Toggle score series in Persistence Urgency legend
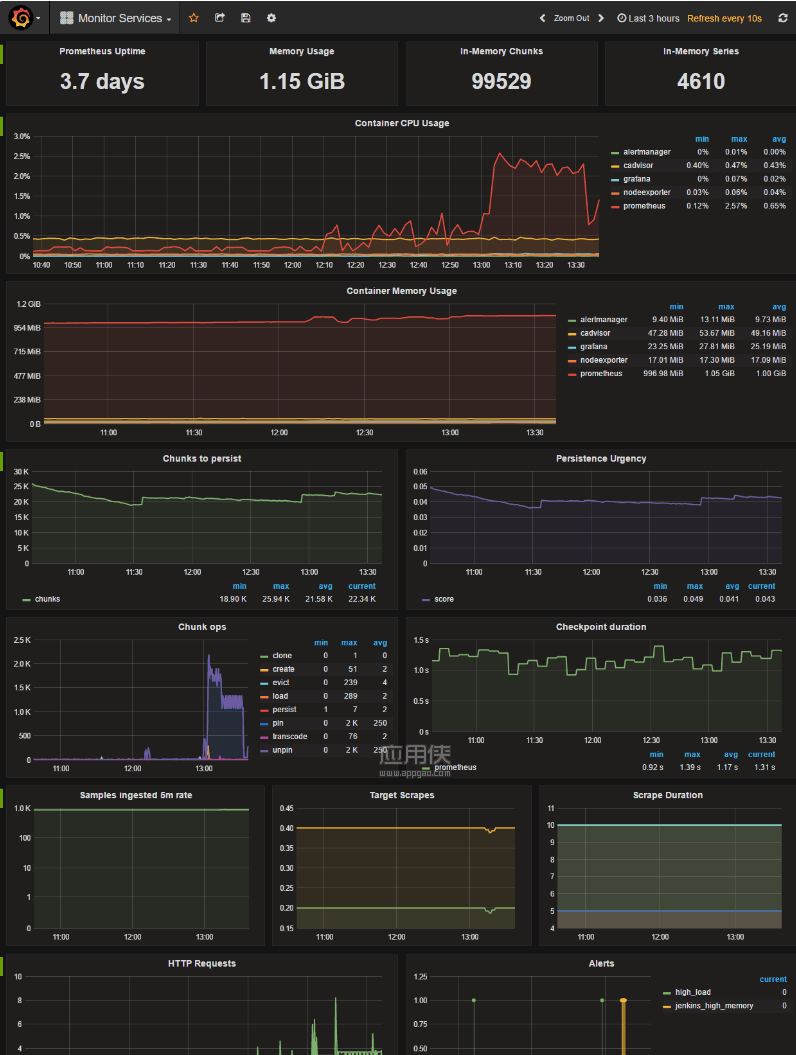796x1055 pixels. (443, 599)
